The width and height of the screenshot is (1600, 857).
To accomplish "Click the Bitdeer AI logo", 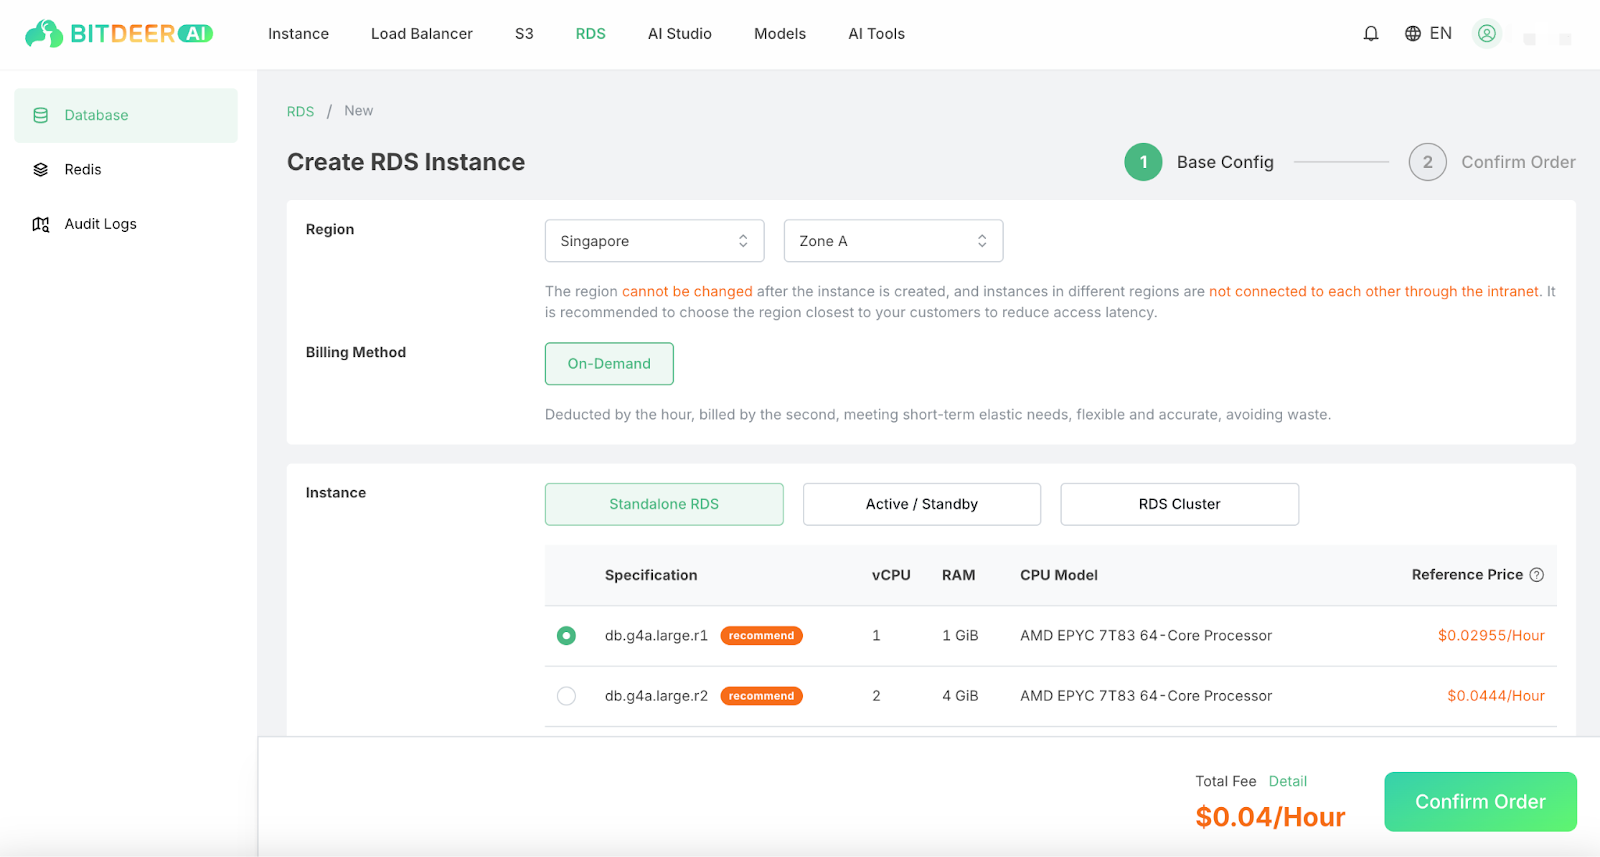I will pyautogui.click(x=118, y=34).
